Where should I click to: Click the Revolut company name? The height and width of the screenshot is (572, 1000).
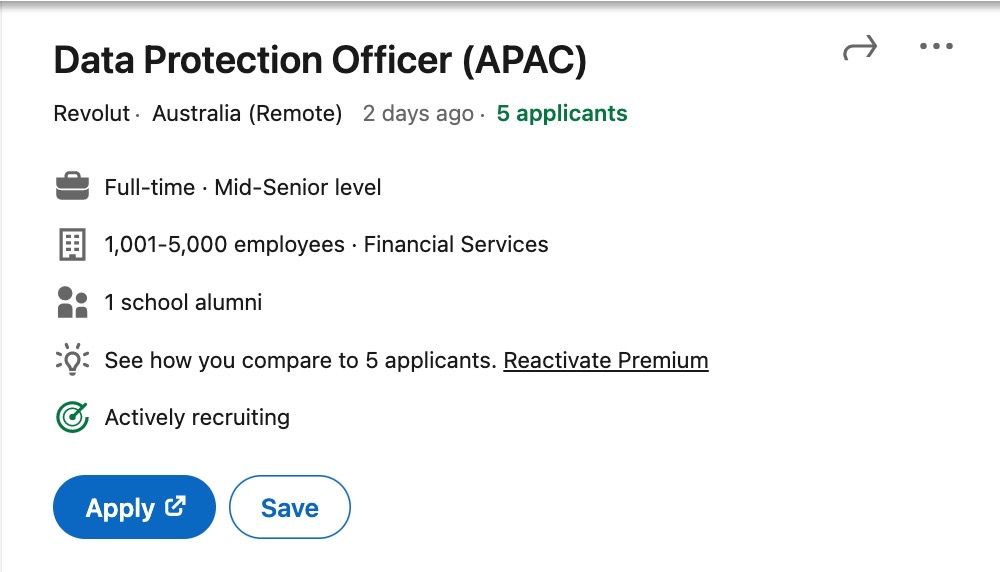(92, 113)
